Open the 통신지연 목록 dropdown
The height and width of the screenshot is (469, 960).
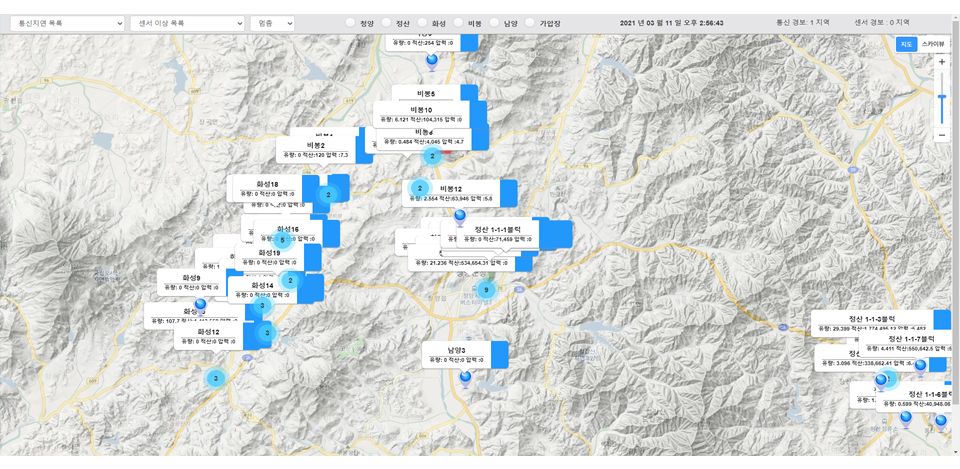coord(67,22)
